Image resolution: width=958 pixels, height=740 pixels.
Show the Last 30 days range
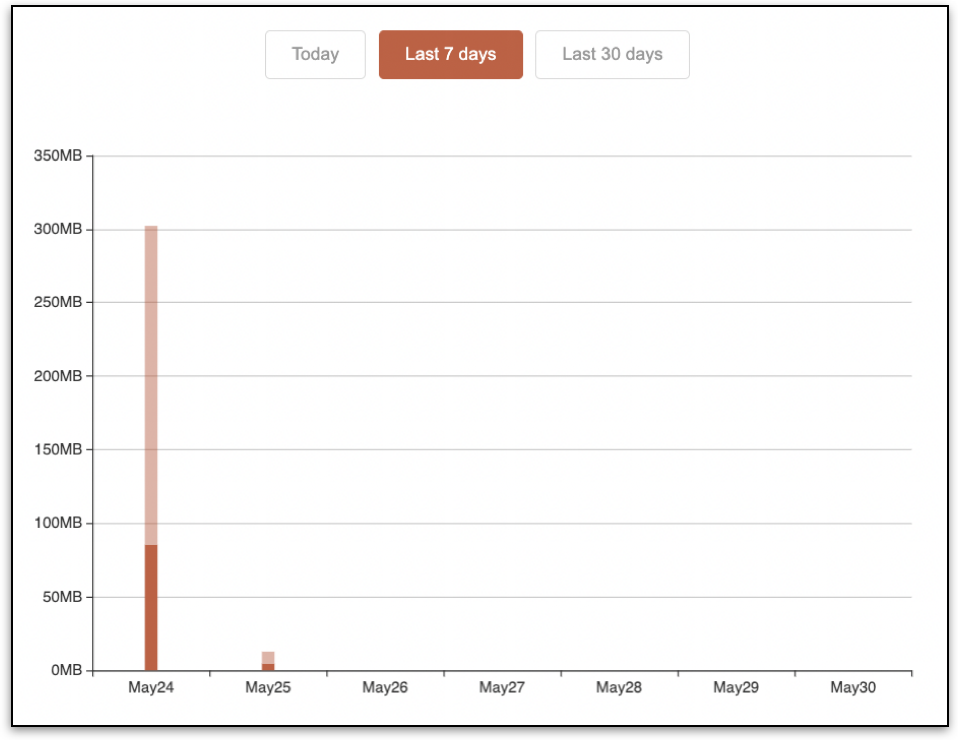click(x=612, y=54)
